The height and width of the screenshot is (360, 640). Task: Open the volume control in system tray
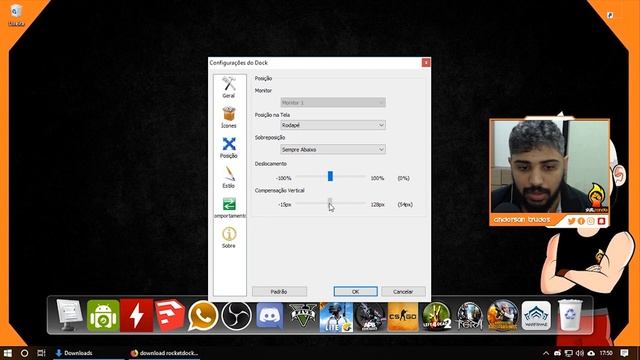click(580, 353)
